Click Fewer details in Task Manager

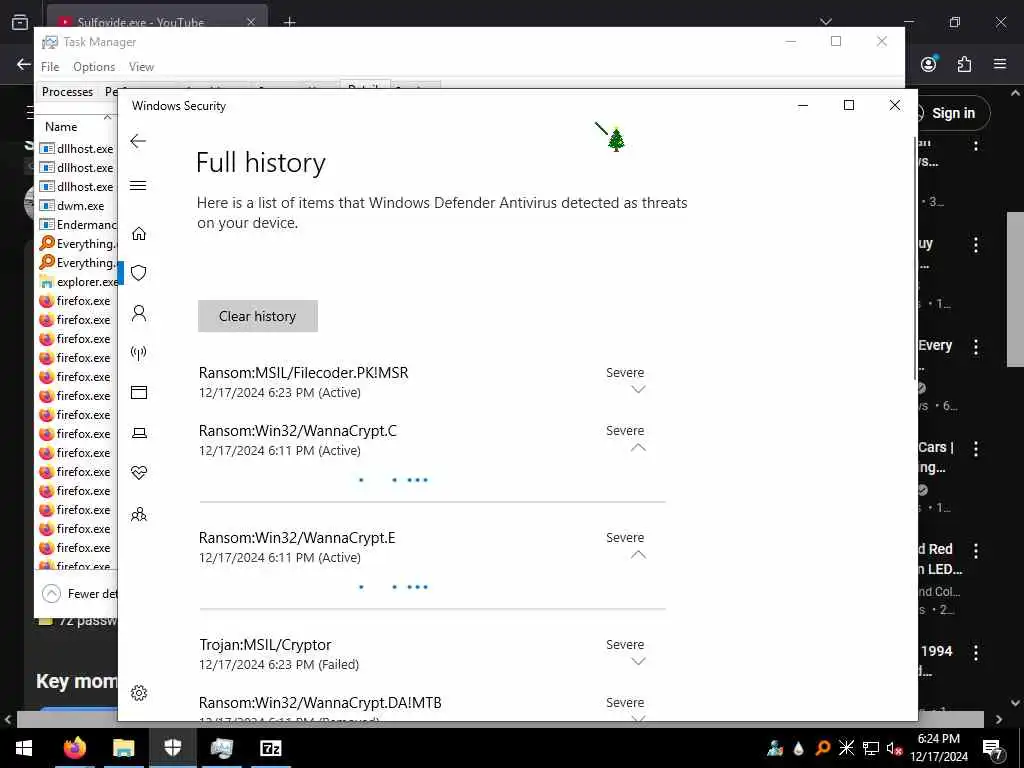click(x=80, y=594)
